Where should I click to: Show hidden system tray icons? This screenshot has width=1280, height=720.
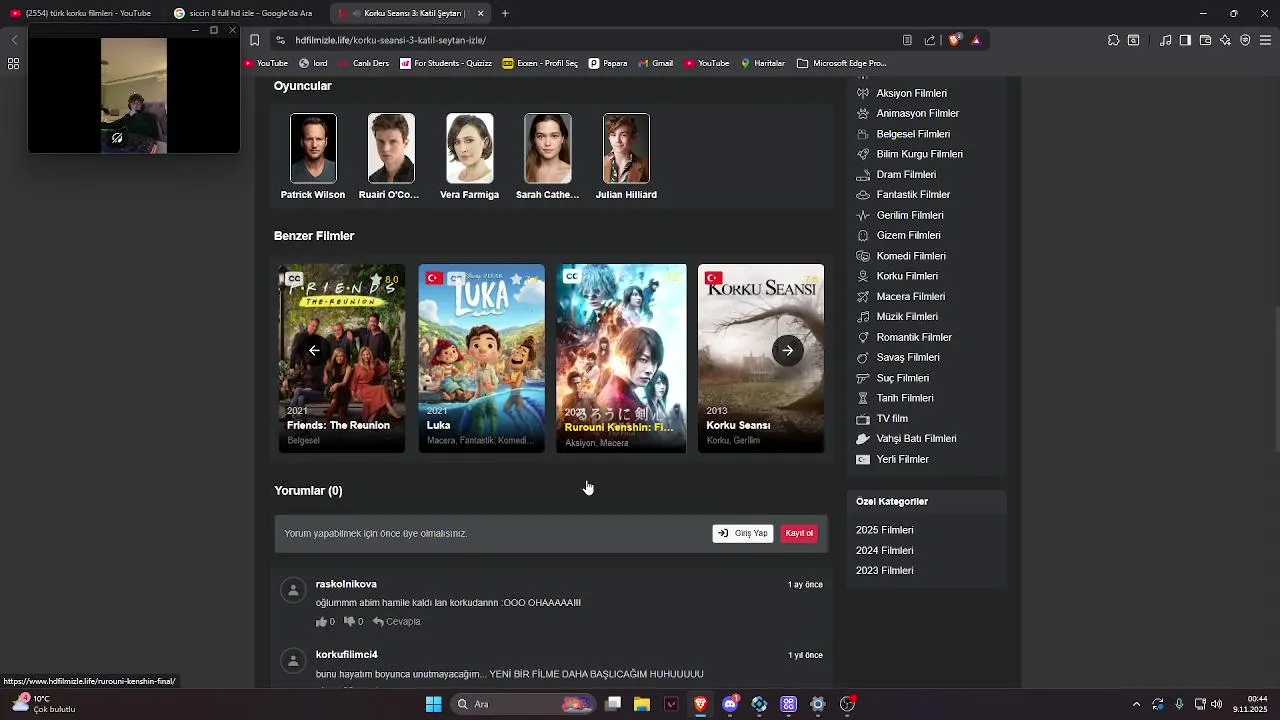click(1136, 704)
